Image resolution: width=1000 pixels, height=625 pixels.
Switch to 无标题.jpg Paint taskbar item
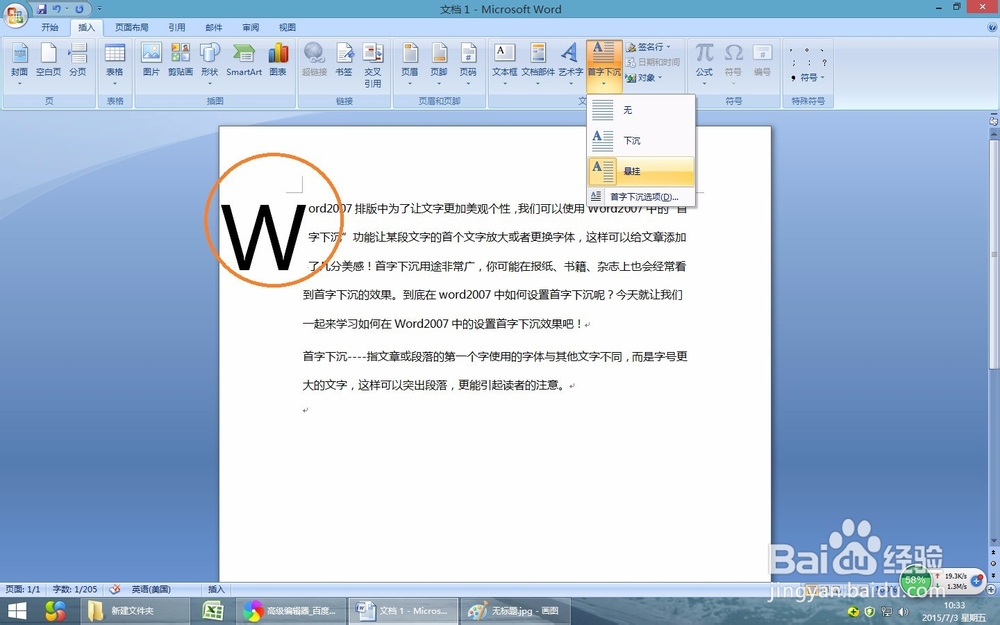click(x=516, y=611)
